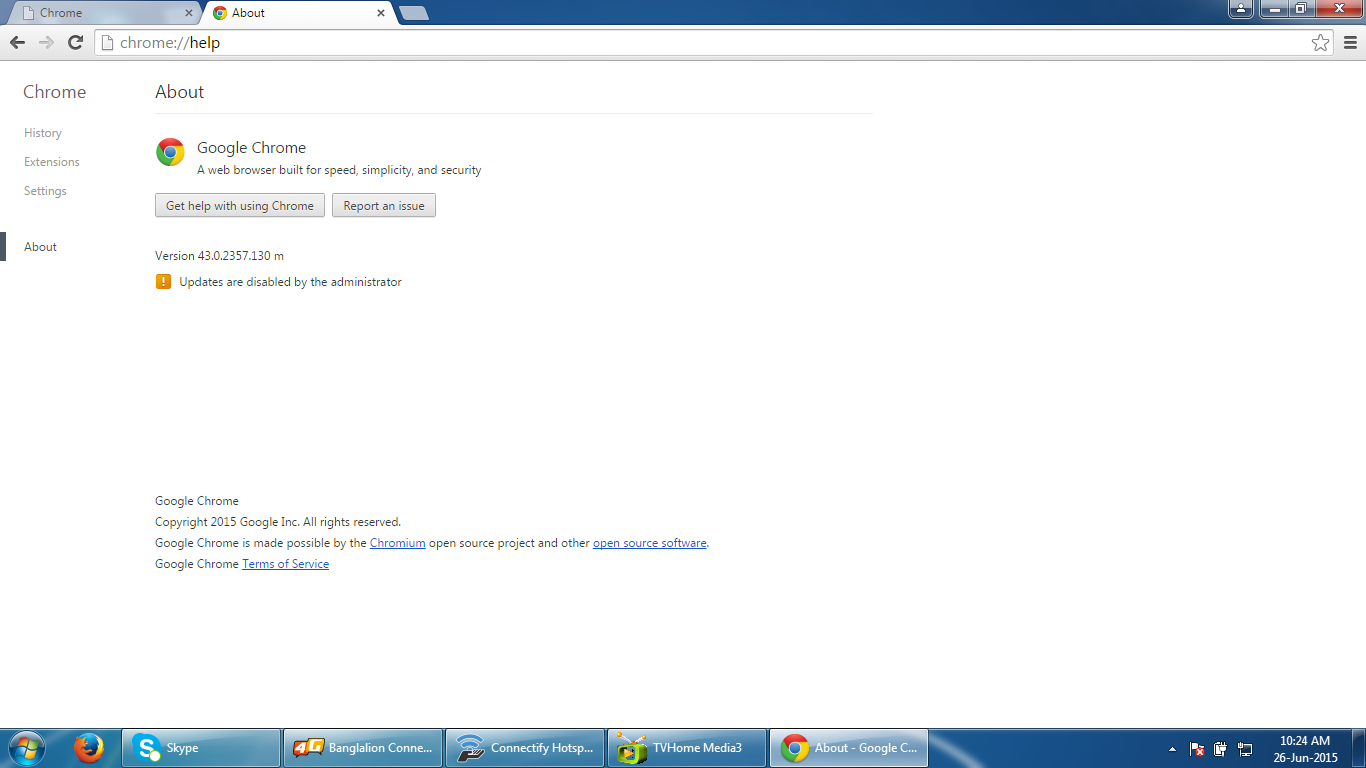Close the first Chrome tab
Image resolution: width=1366 pixels, height=768 pixels.
pyautogui.click(x=189, y=13)
